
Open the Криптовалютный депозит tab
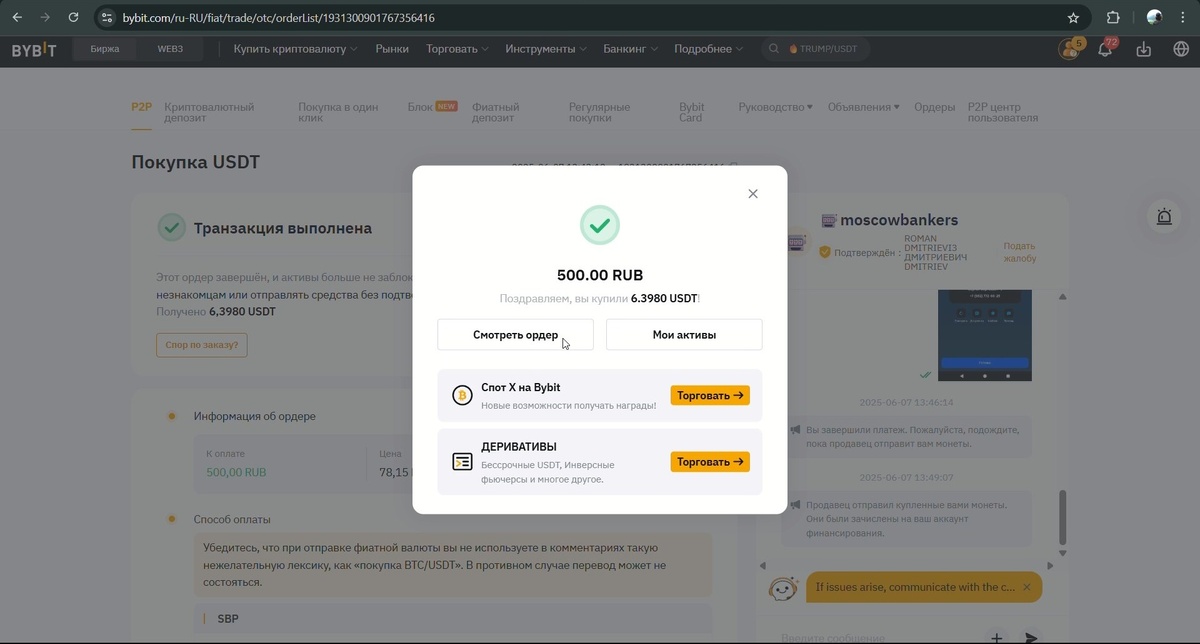click(x=209, y=112)
